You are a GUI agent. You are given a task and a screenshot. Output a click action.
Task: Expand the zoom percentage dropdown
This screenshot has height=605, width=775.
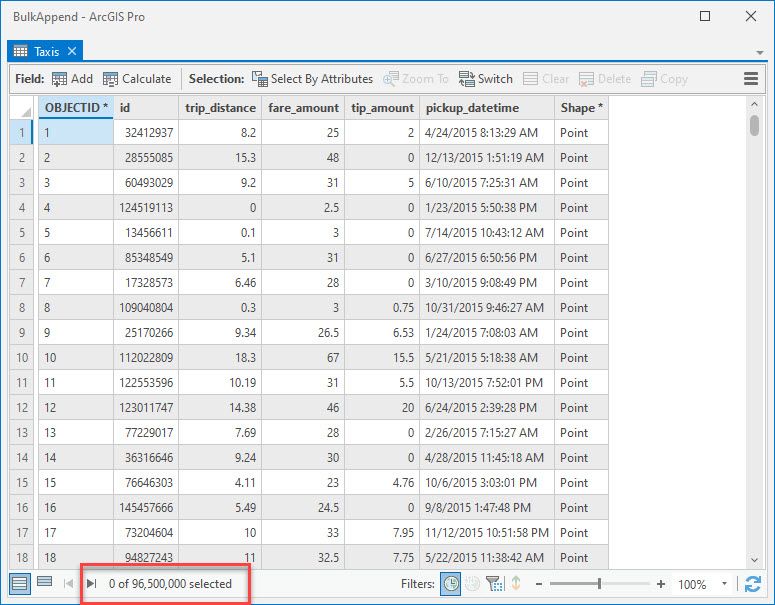pyautogui.click(x=725, y=584)
